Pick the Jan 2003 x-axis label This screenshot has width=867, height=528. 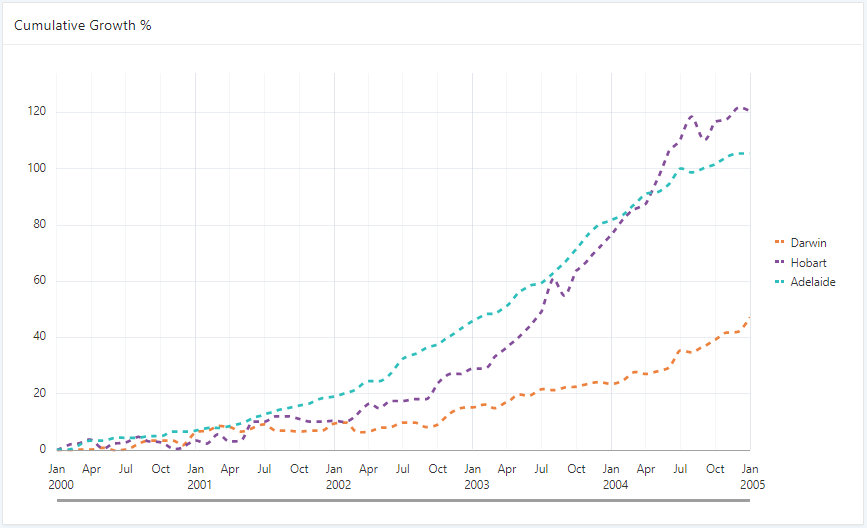474,476
